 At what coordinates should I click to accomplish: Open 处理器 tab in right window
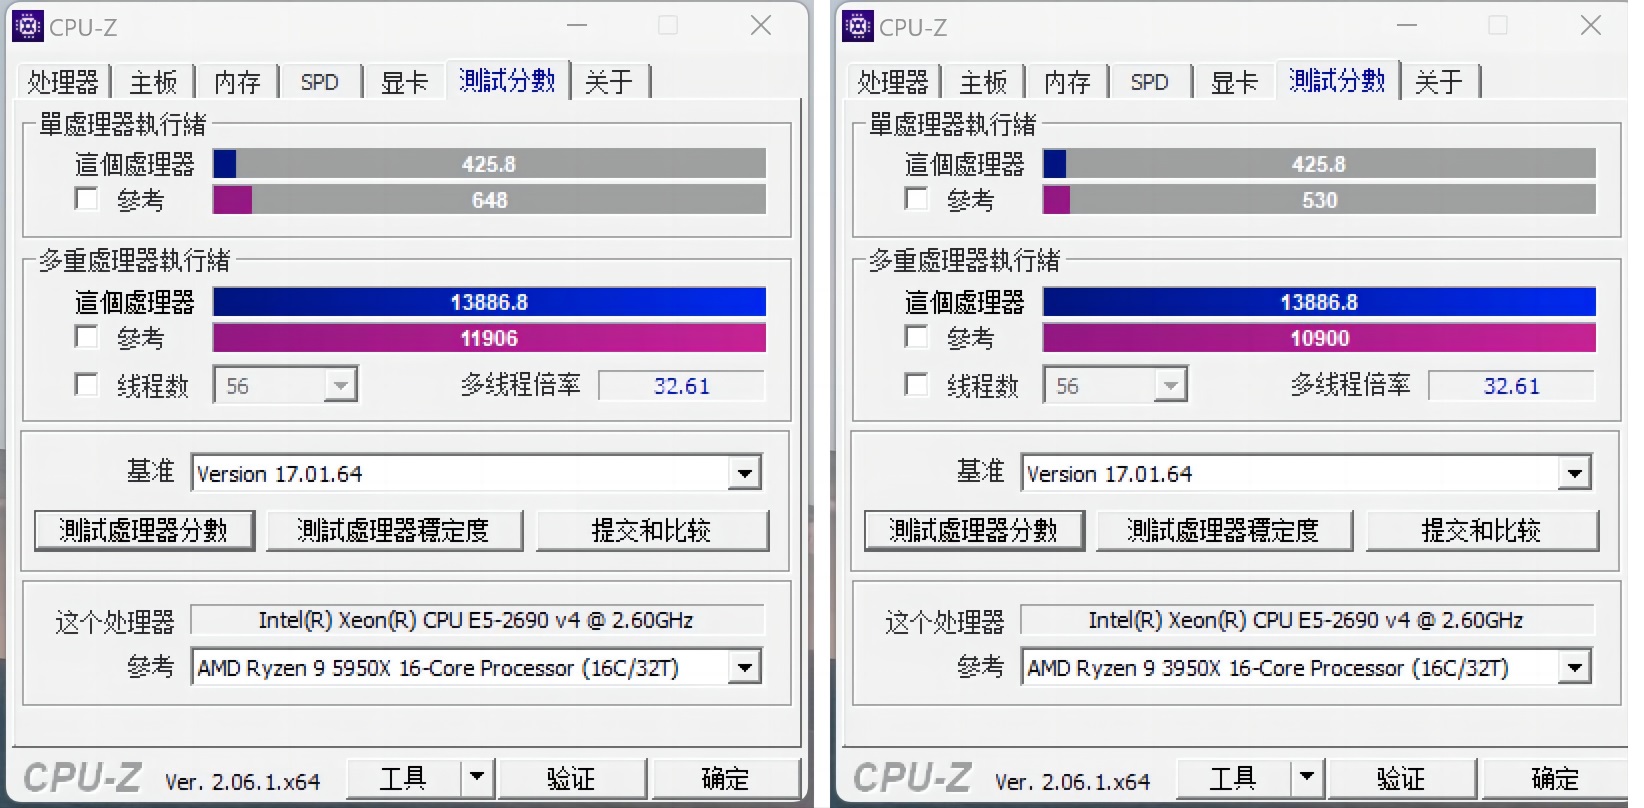(x=893, y=81)
